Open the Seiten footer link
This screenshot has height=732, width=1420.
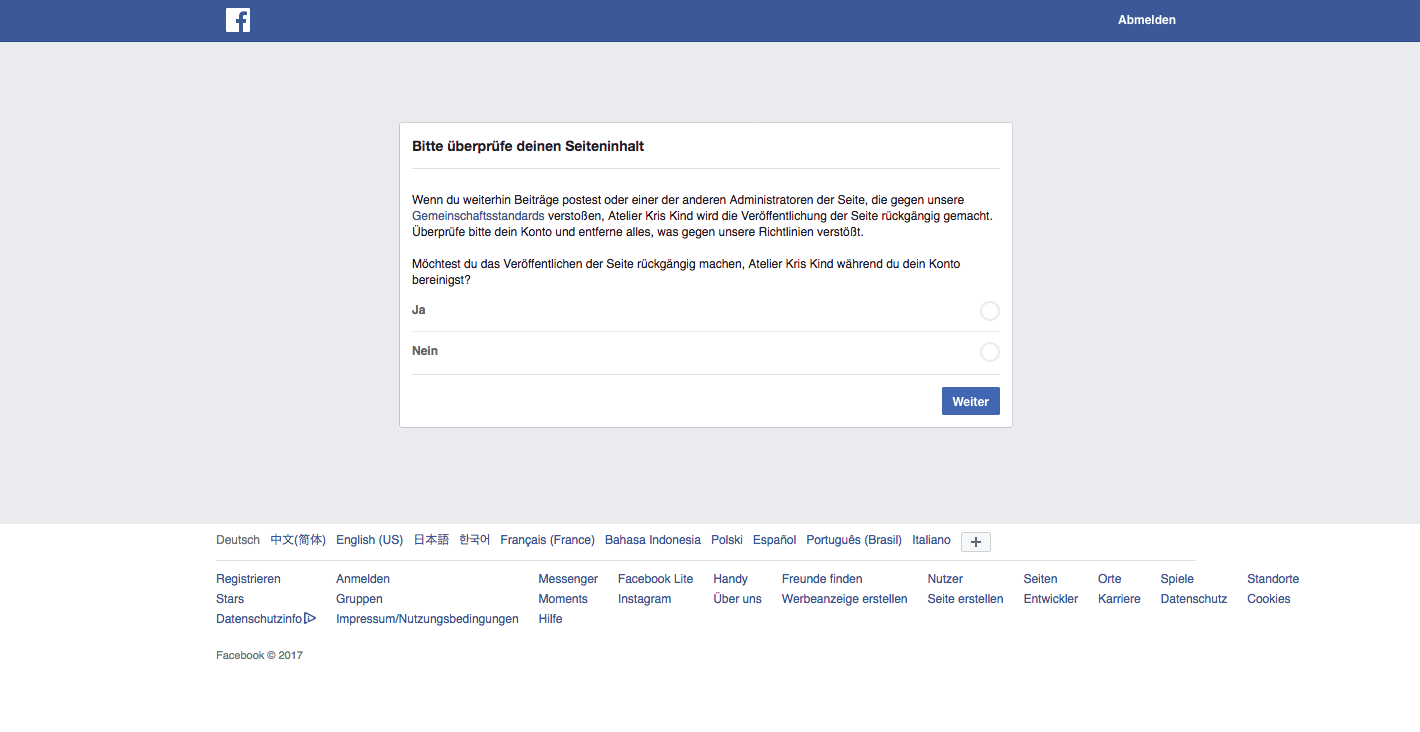click(1040, 579)
